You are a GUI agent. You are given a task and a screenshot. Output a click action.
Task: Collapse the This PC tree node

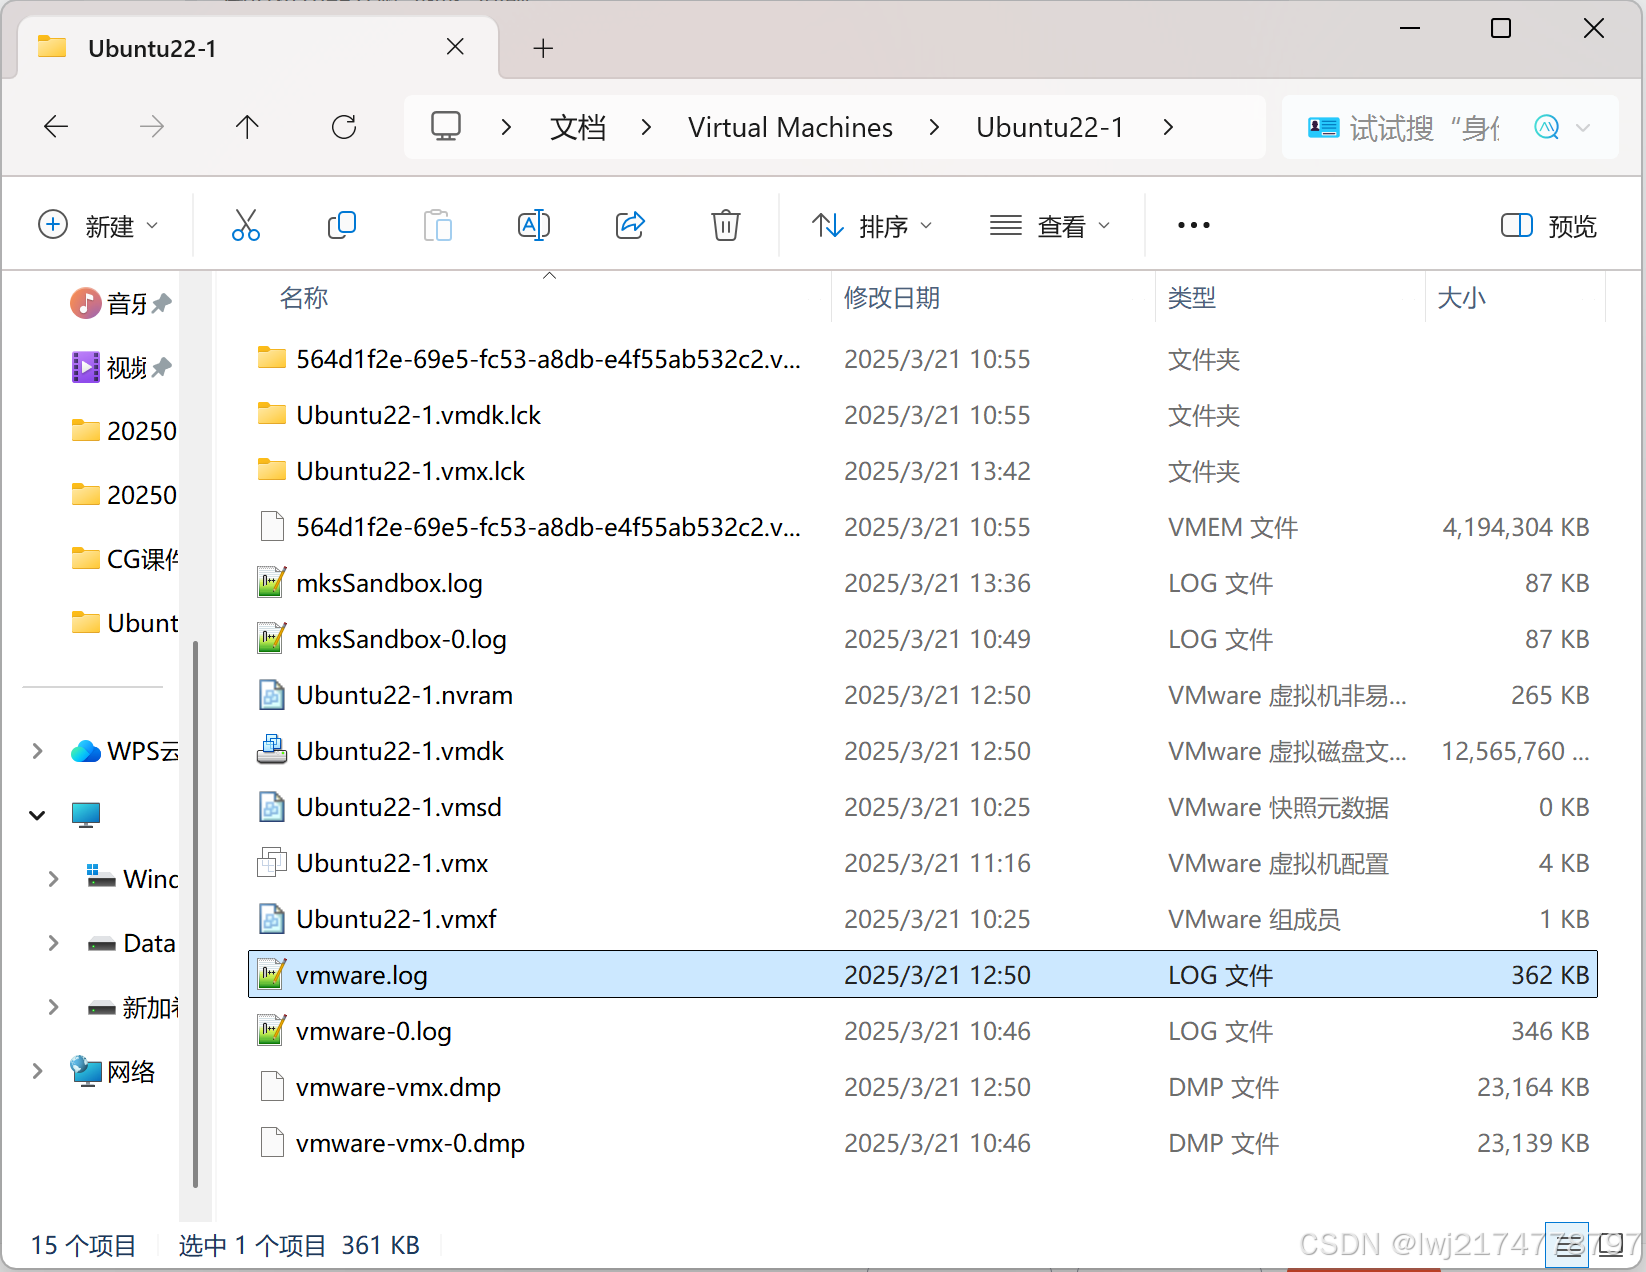(37, 815)
